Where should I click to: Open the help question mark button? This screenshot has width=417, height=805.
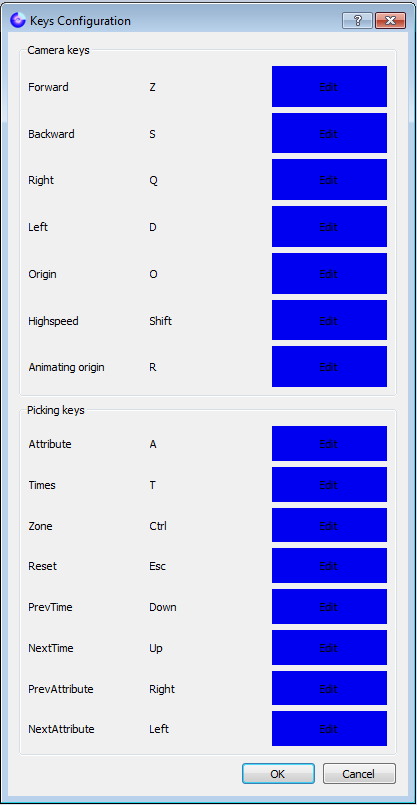(357, 21)
